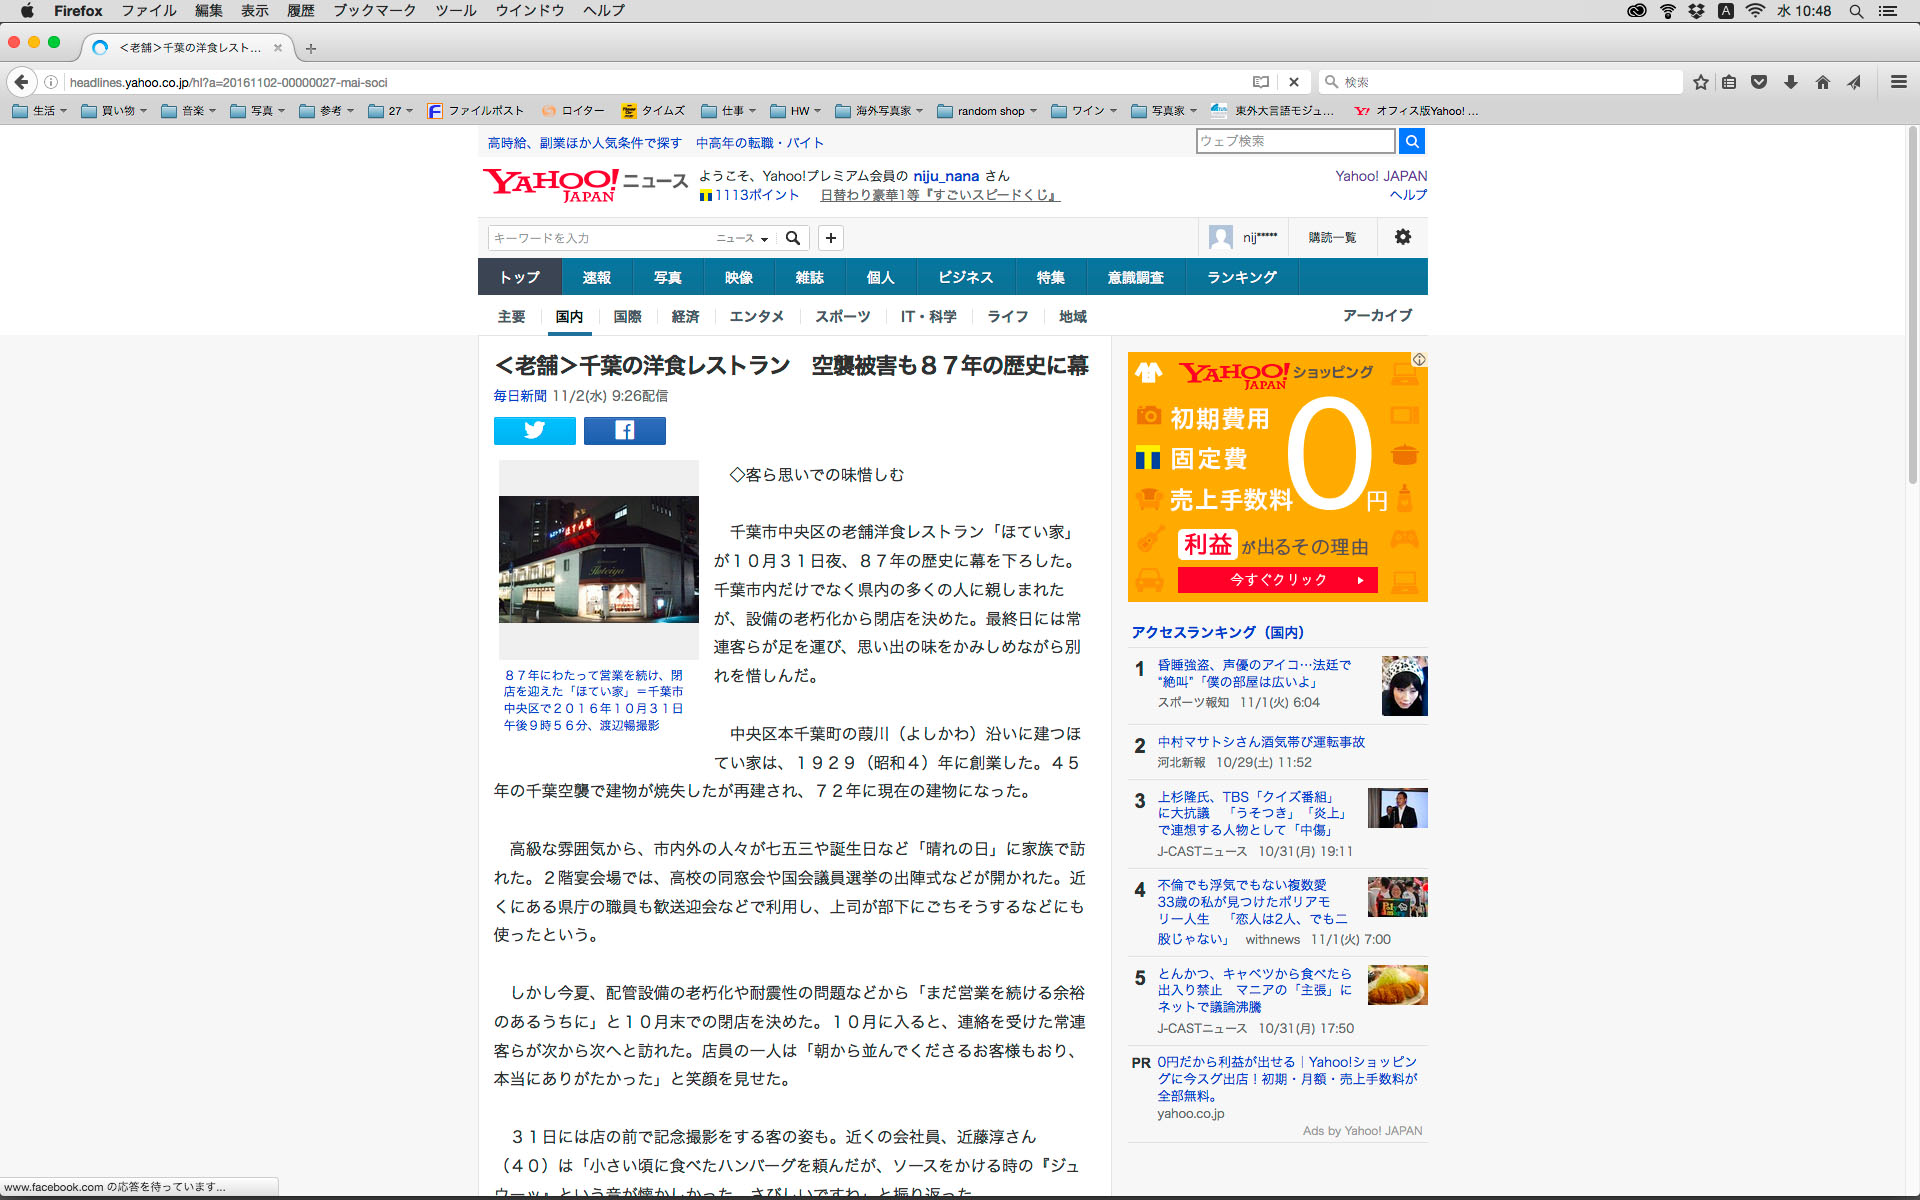Open Firefox hamburger menu
Image resolution: width=1920 pixels, height=1200 pixels.
coord(1898,82)
